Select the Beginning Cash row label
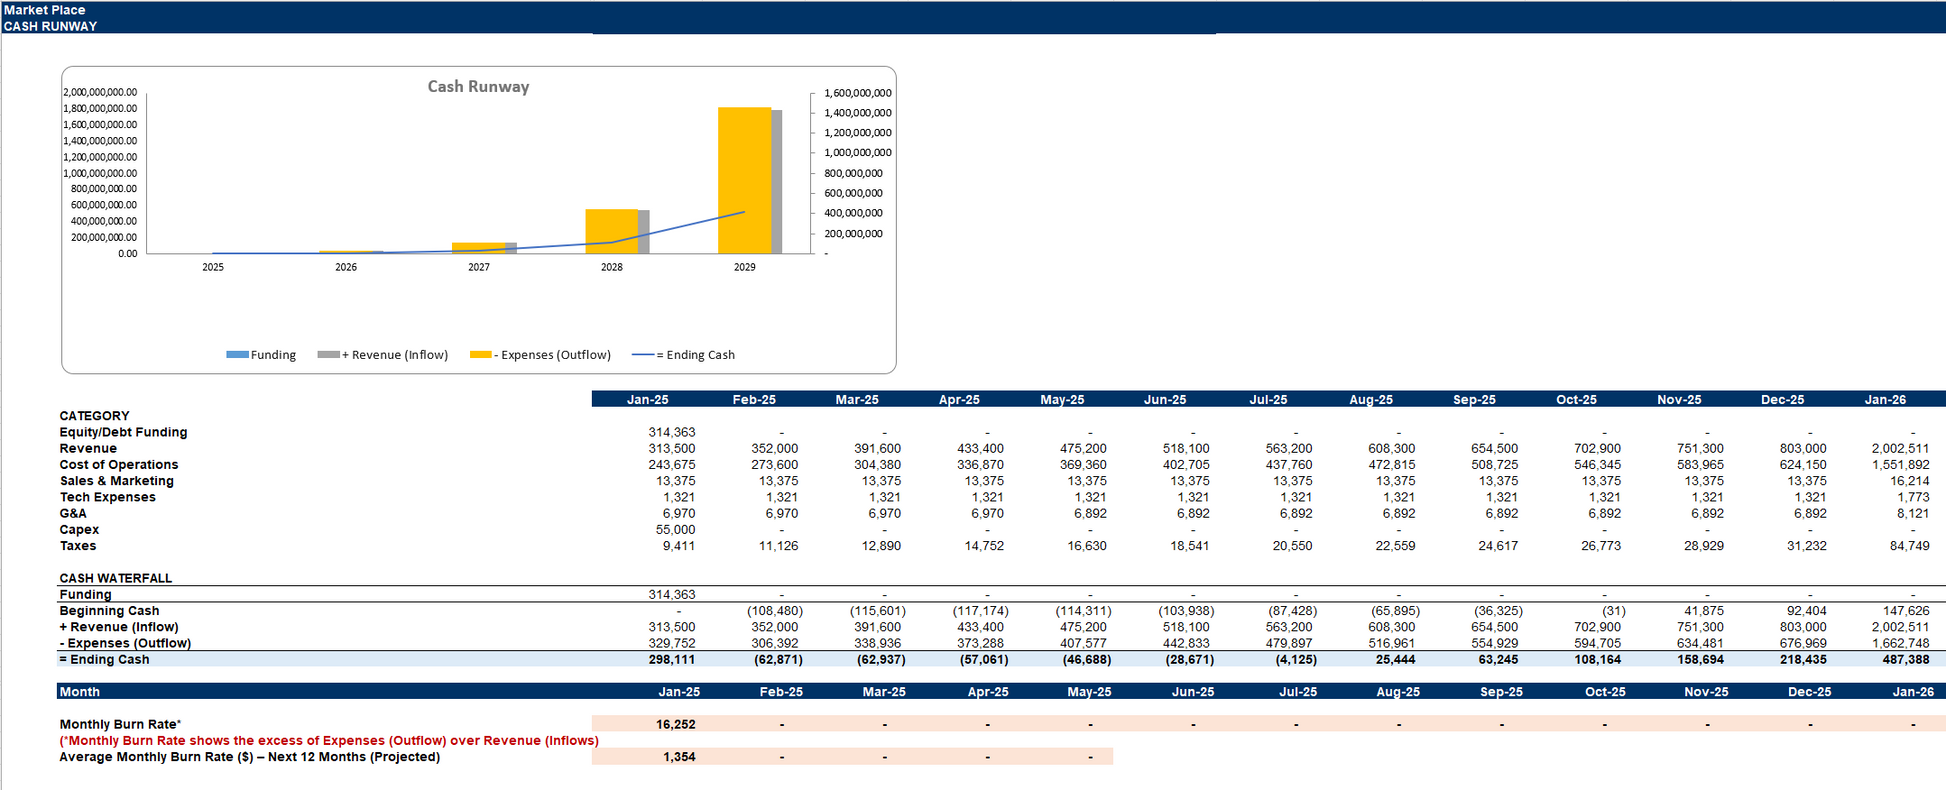1946x790 pixels. (109, 611)
